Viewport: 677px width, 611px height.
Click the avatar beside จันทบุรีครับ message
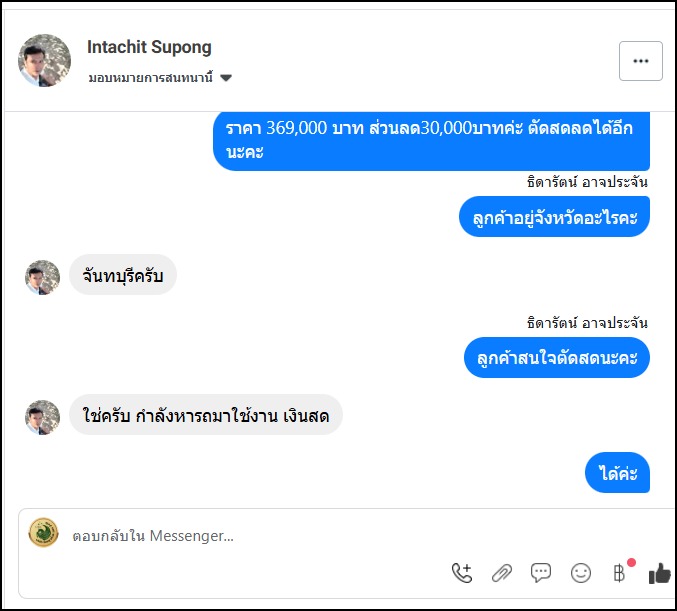43,277
